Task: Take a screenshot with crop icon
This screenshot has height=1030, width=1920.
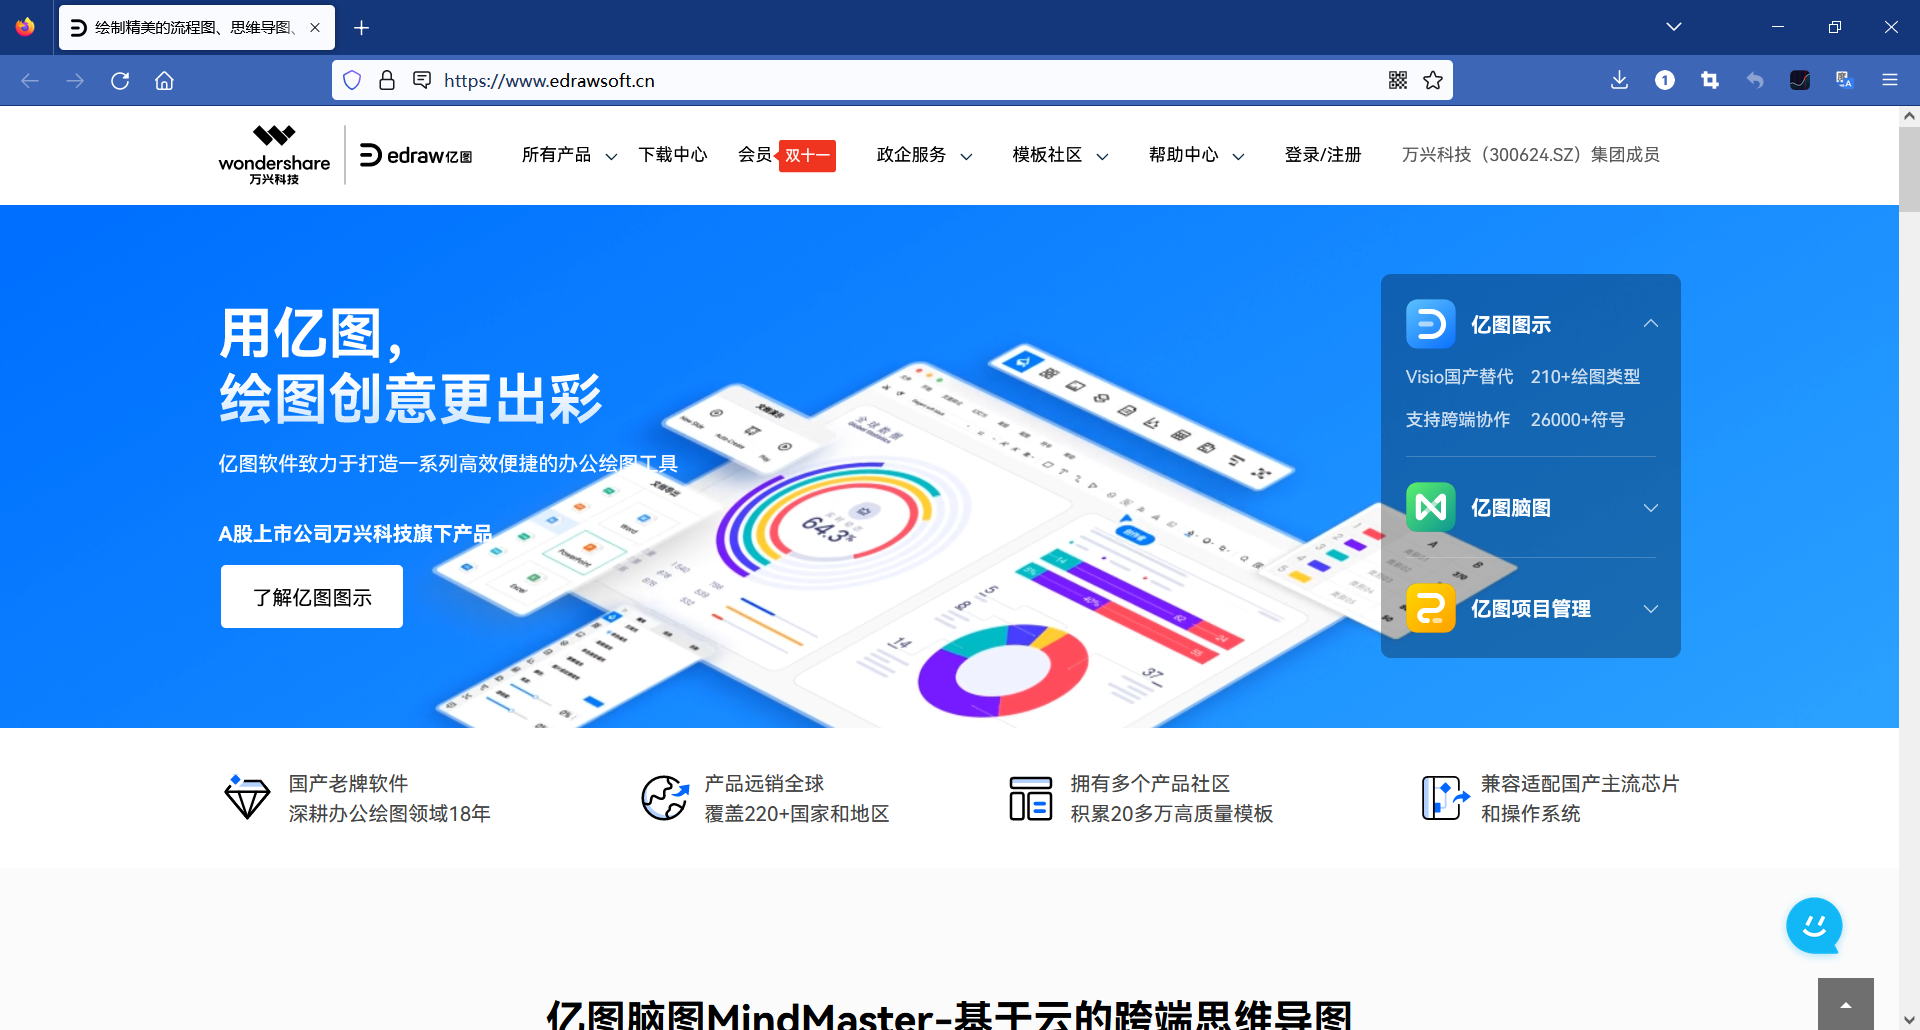Action: tap(1710, 80)
